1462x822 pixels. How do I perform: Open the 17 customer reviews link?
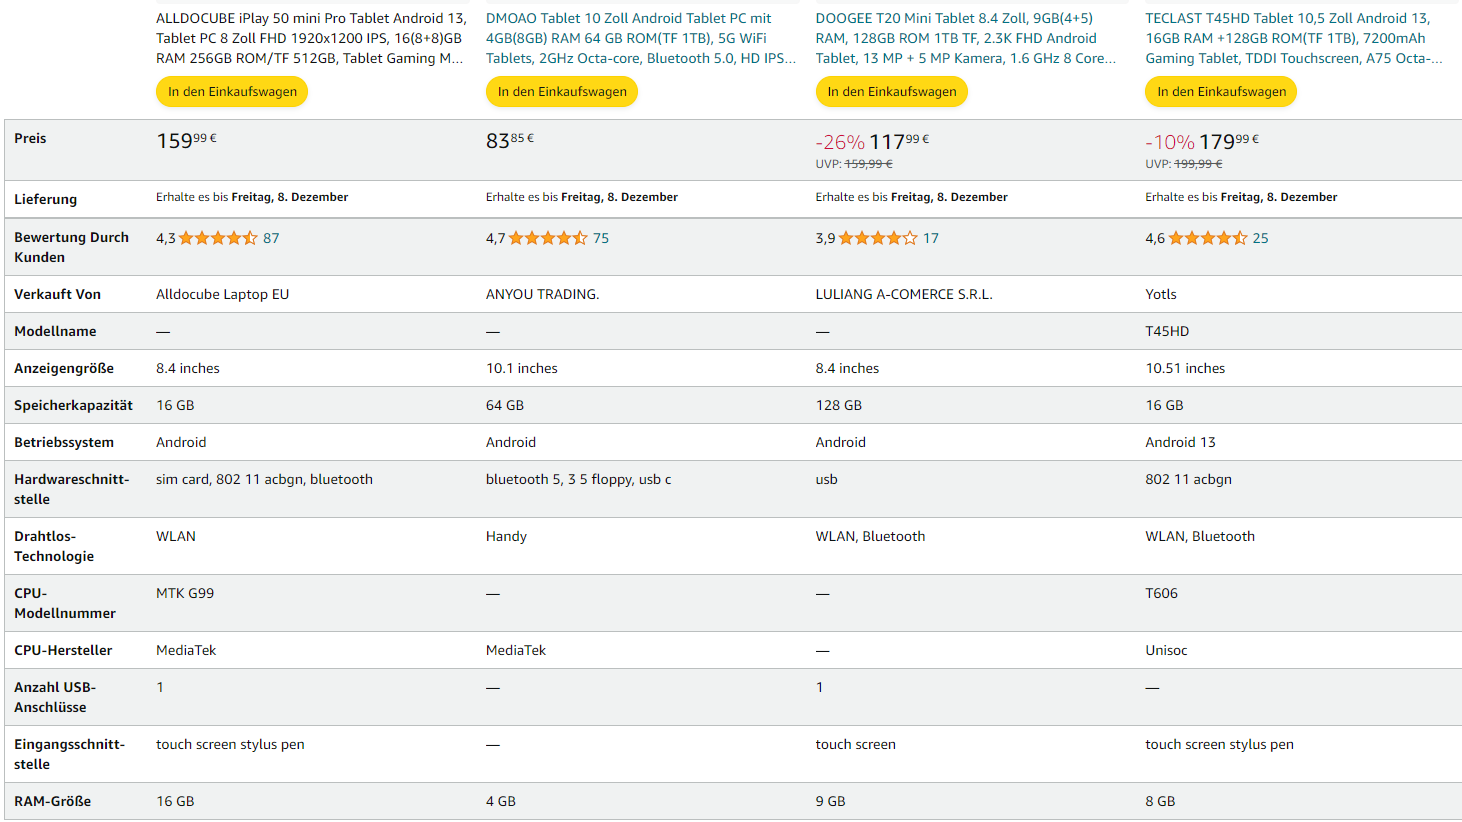pyautogui.click(x=931, y=238)
